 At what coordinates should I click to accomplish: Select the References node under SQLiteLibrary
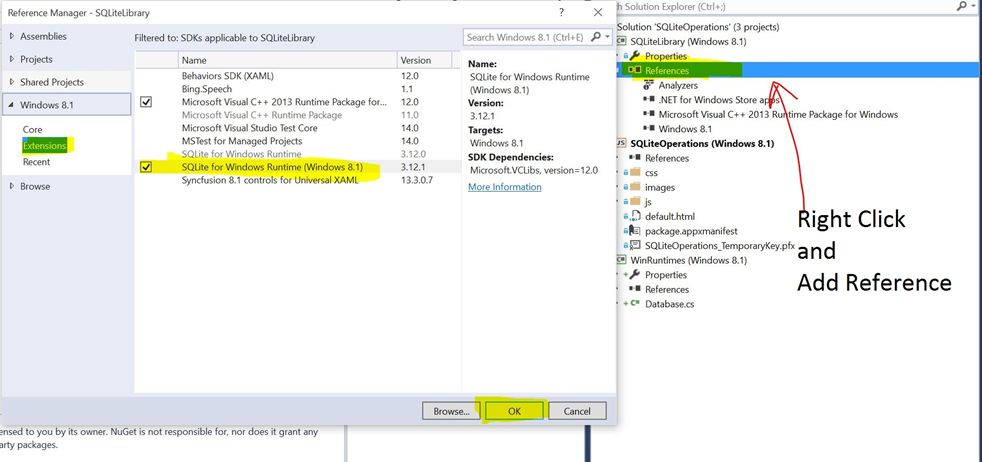(x=666, y=71)
